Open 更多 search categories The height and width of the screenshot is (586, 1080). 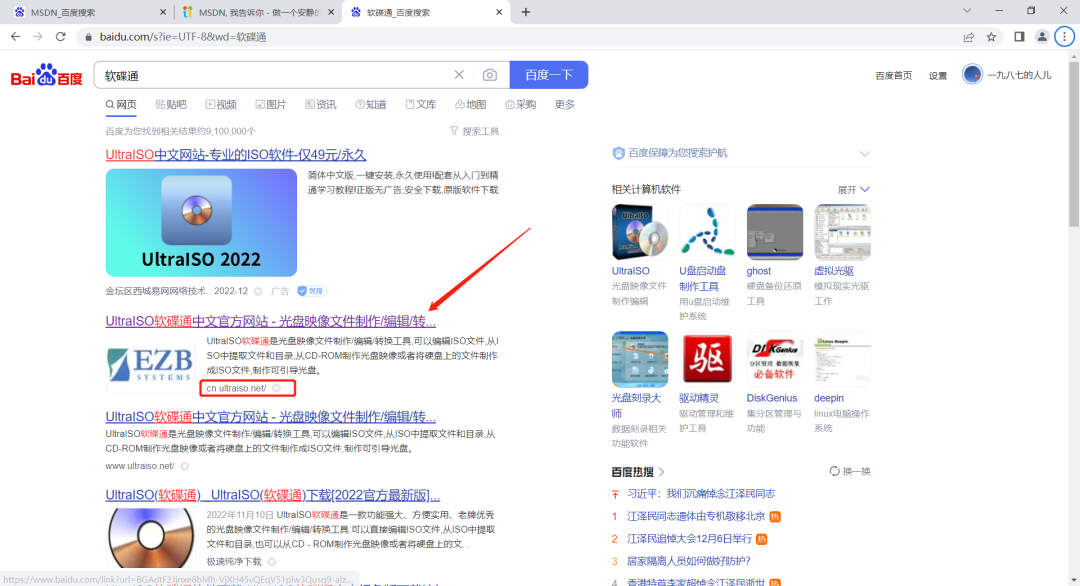(564, 105)
